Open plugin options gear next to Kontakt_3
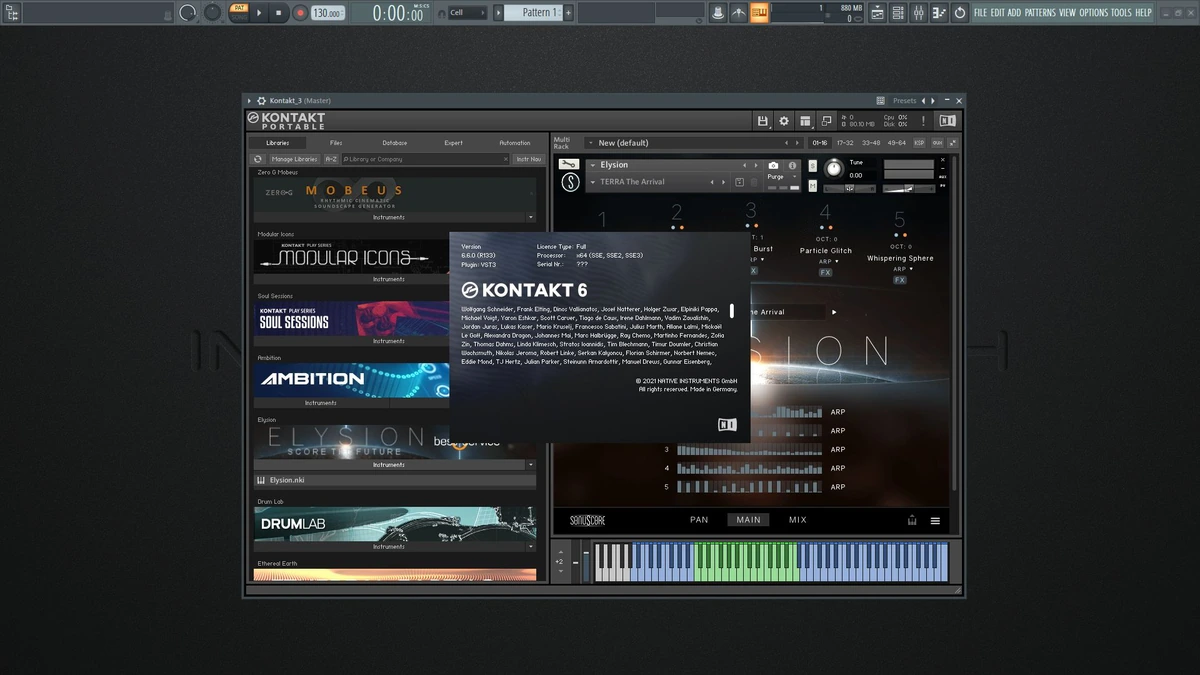Screen dimensions: 1200x675 click(x=261, y=100)
